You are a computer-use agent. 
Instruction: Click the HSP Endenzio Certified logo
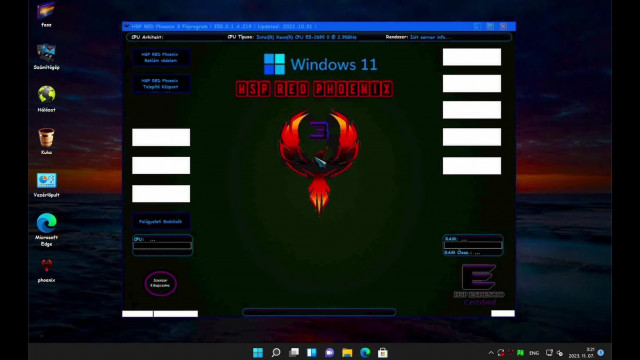pos(479,284)
